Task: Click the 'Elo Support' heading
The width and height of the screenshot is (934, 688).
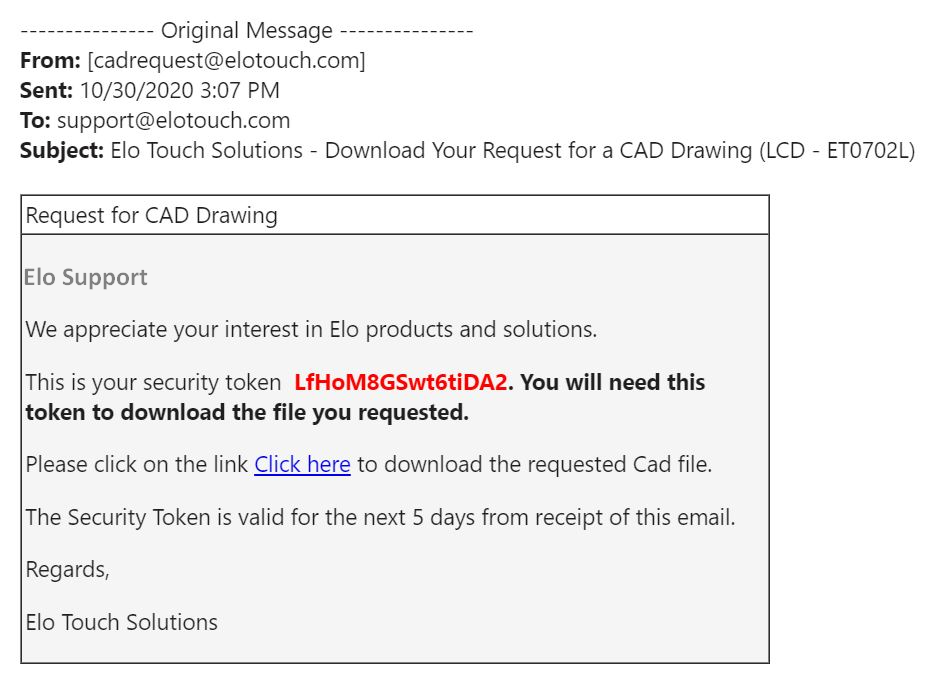Action: click(x=85, y=278)
